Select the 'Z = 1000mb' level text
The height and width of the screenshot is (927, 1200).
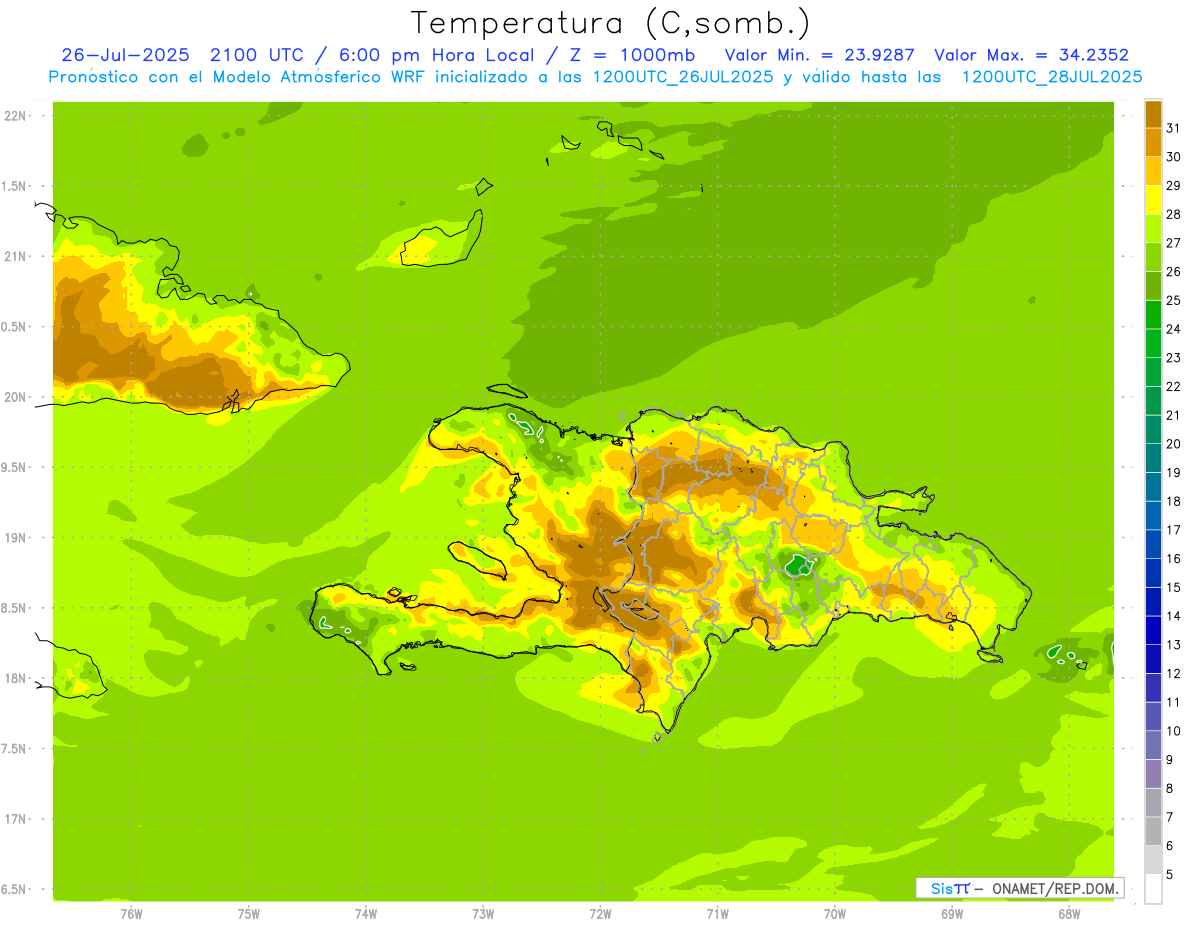point(630,55)
